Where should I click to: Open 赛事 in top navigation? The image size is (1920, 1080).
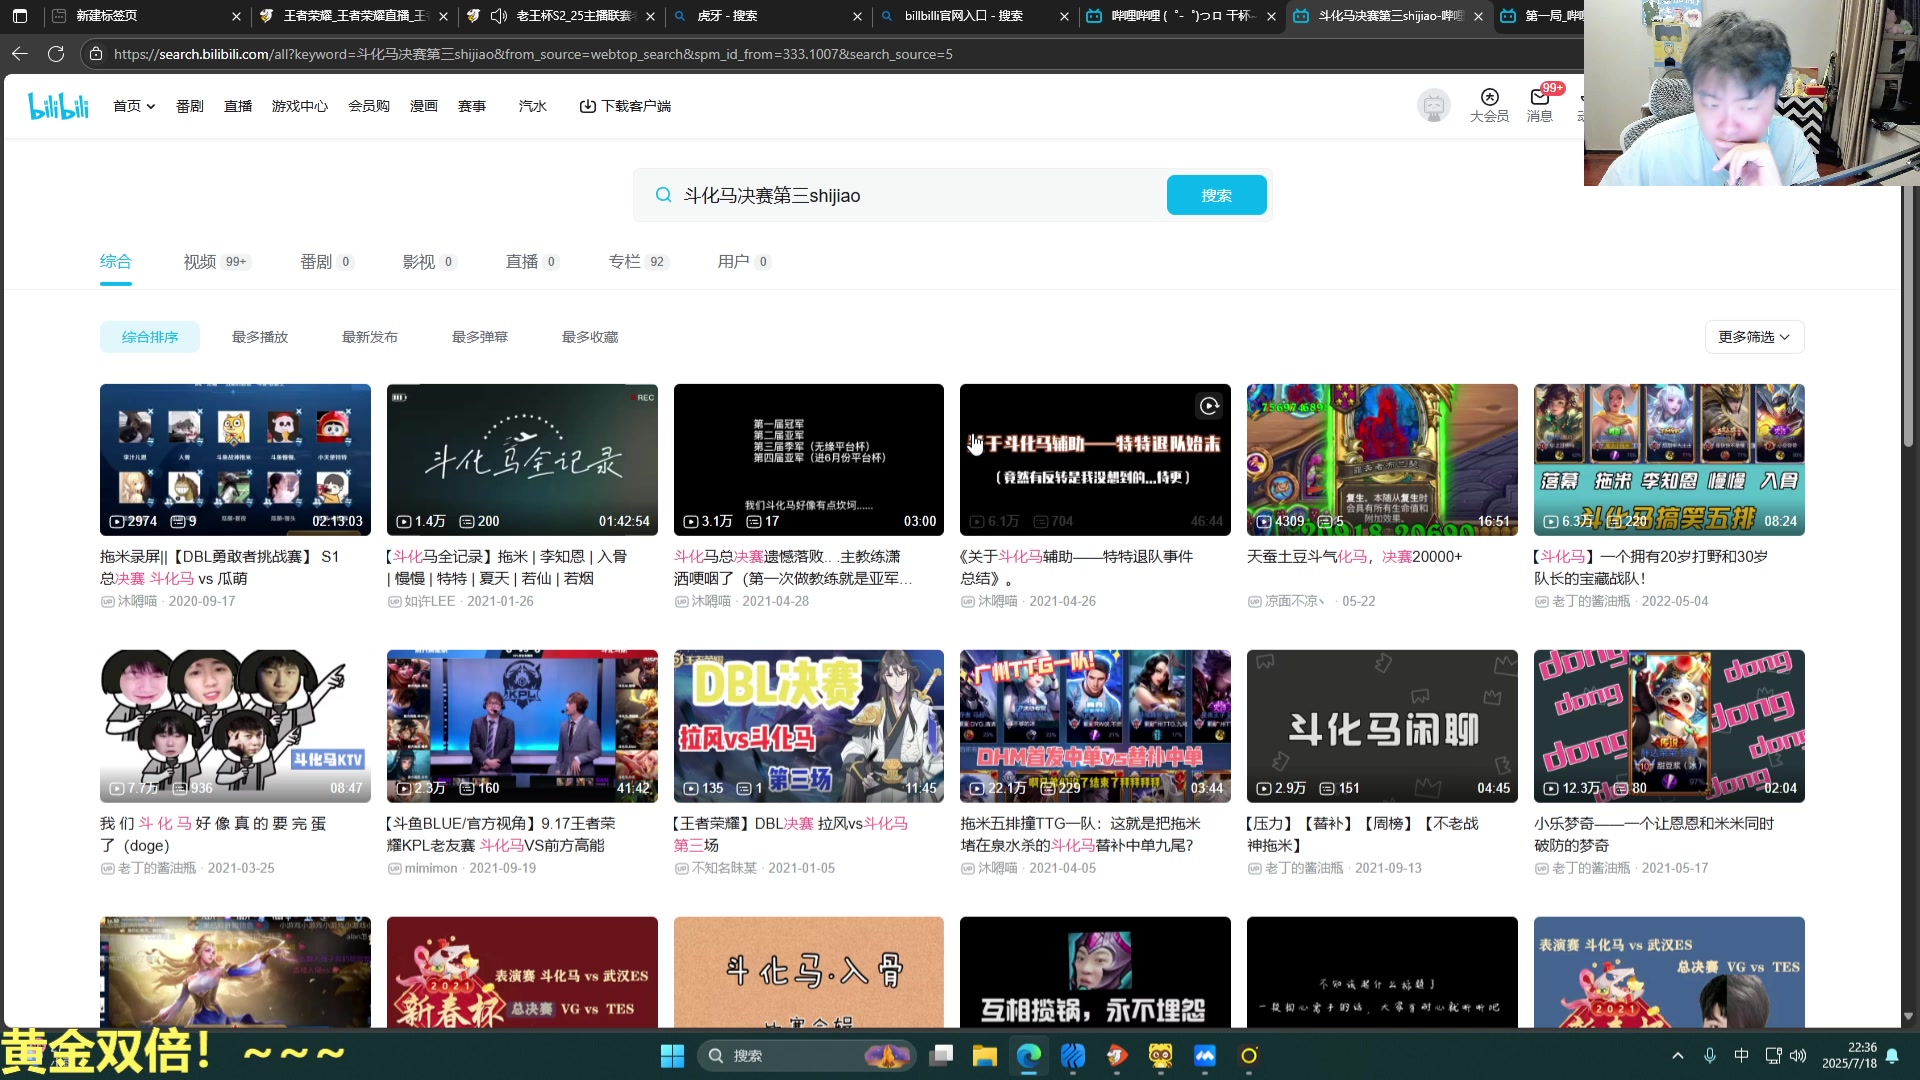click(472, 106)
